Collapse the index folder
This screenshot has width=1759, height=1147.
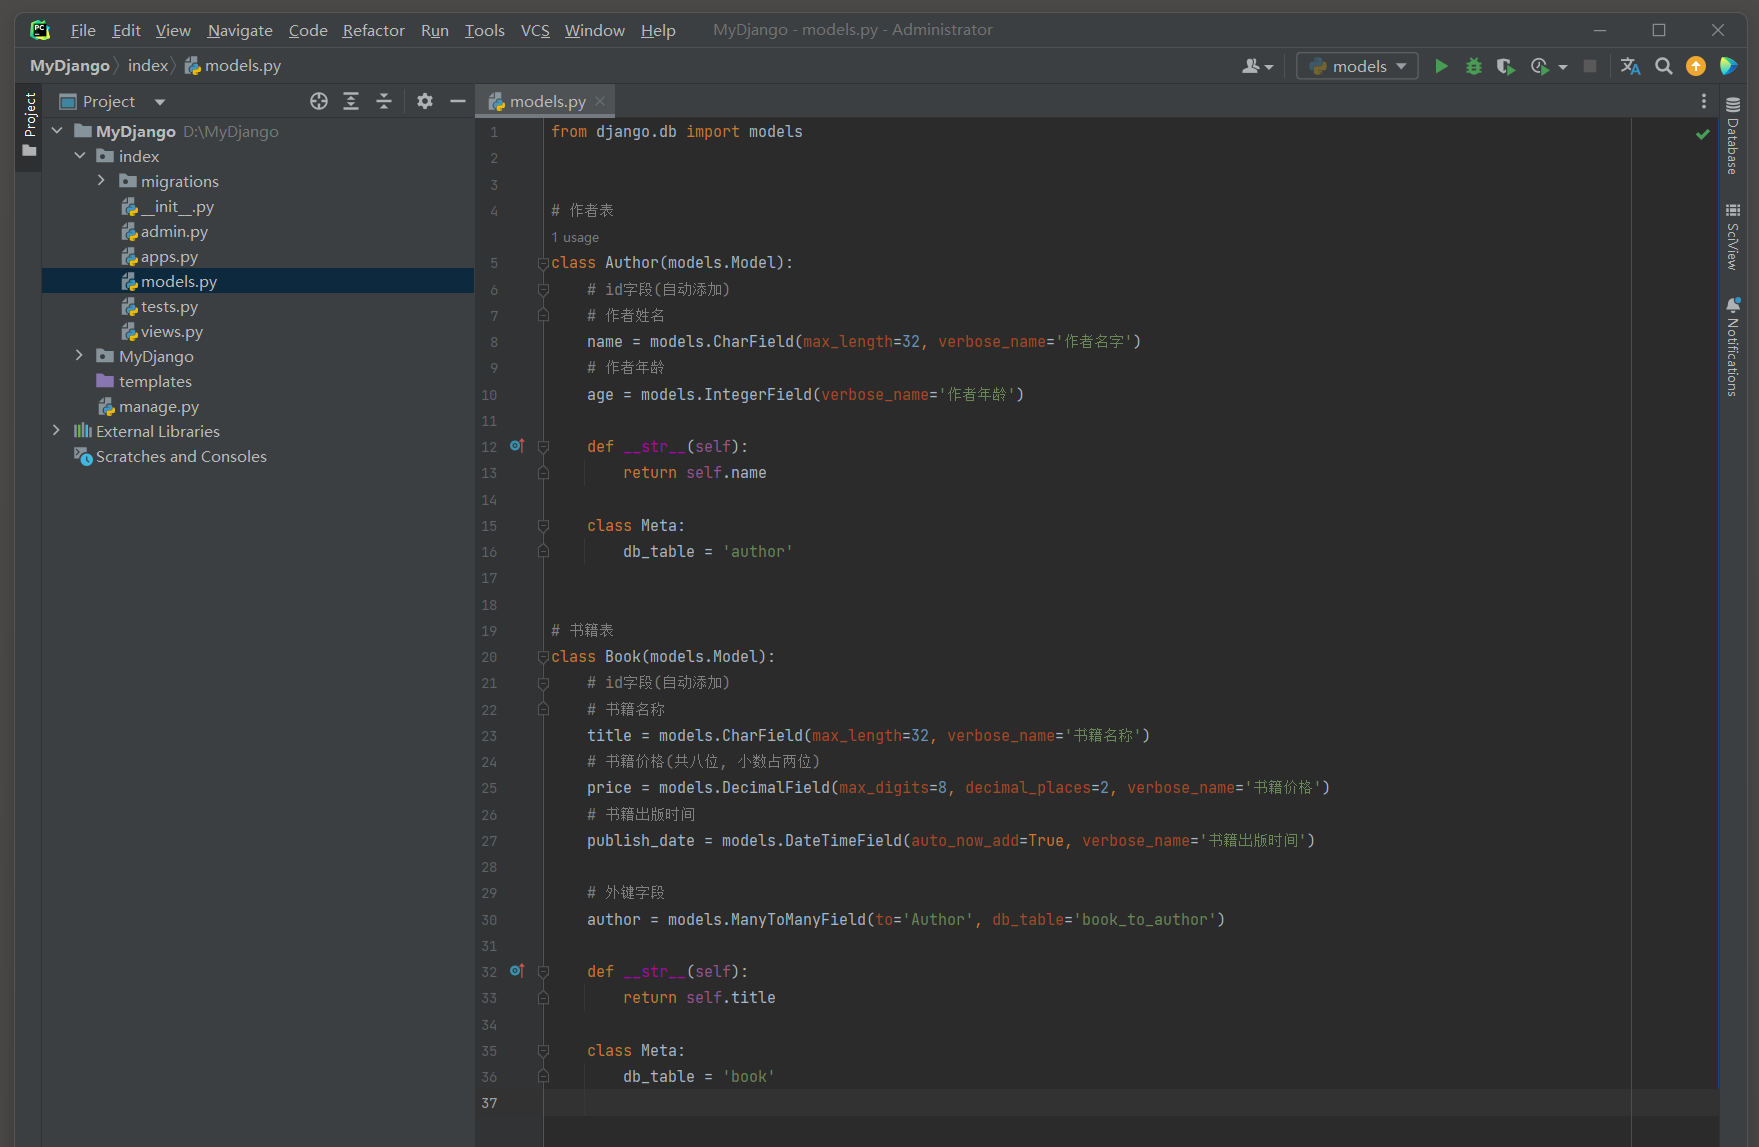(80, 156)
